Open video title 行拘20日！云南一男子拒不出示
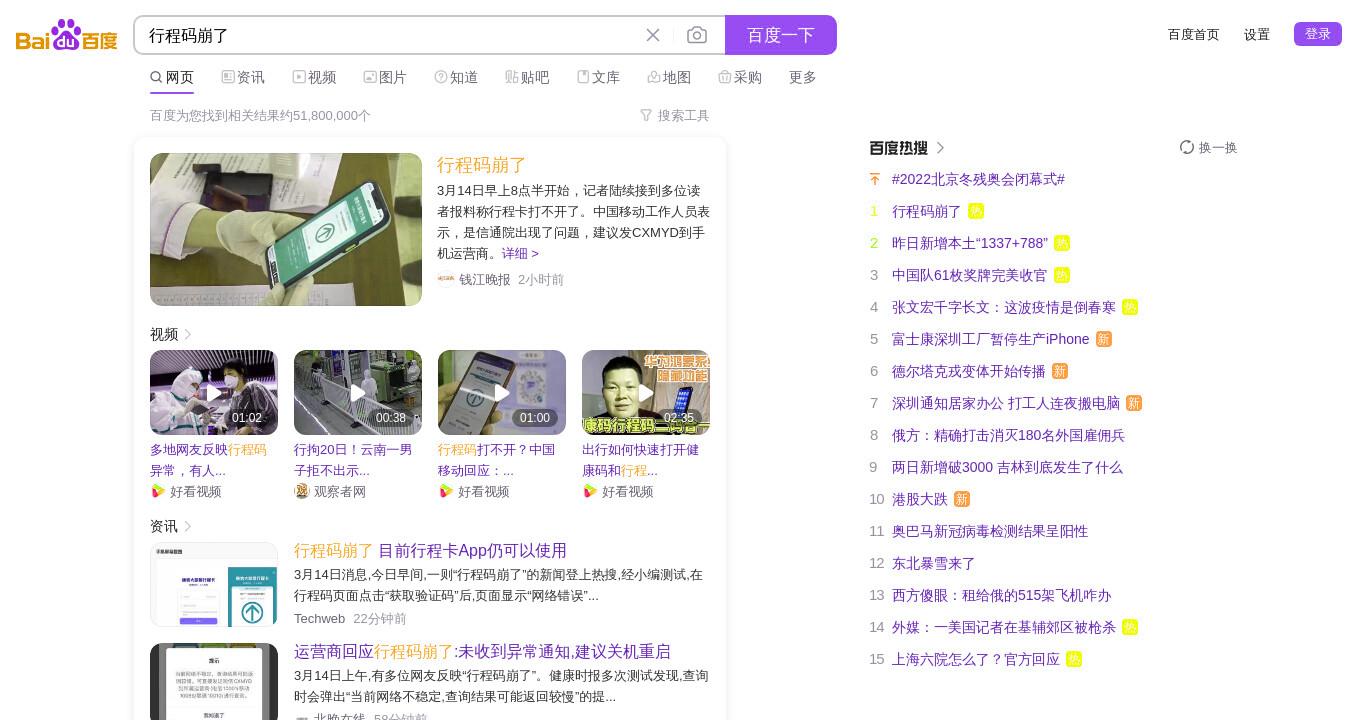The width and height of the screenshot is (1366, 720). [354, 460]
